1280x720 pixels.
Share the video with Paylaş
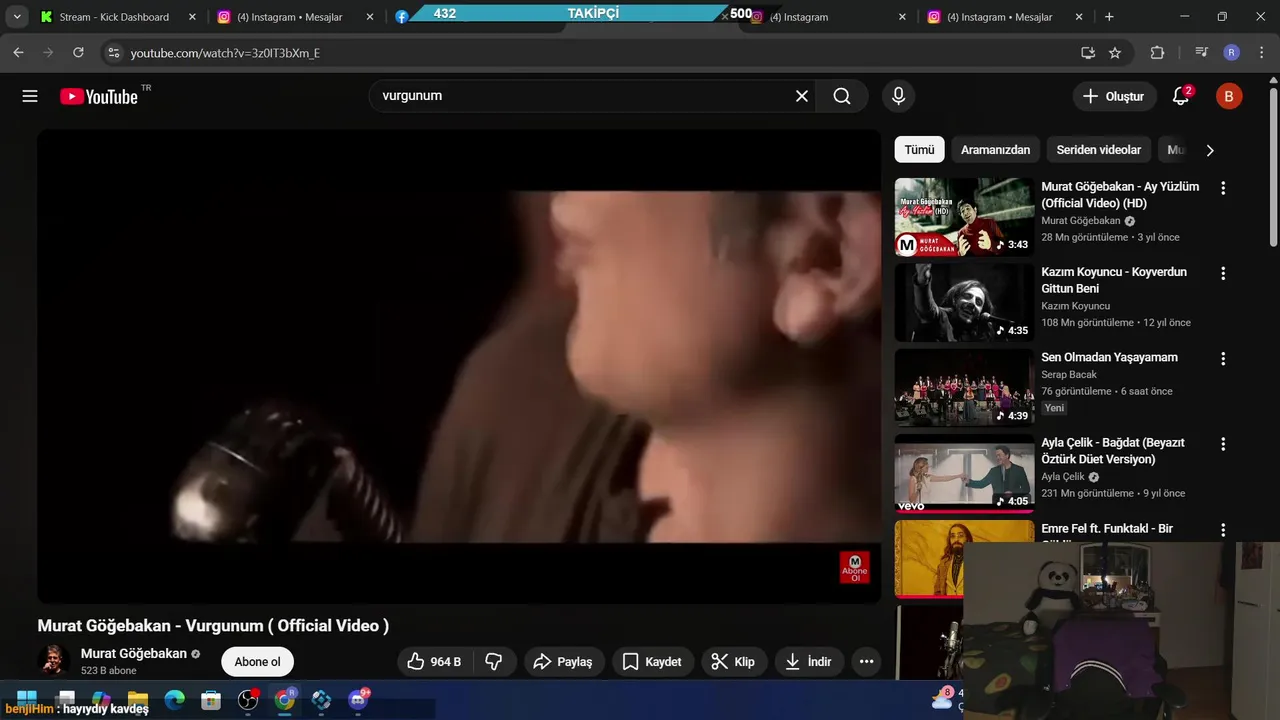[563, 661]
